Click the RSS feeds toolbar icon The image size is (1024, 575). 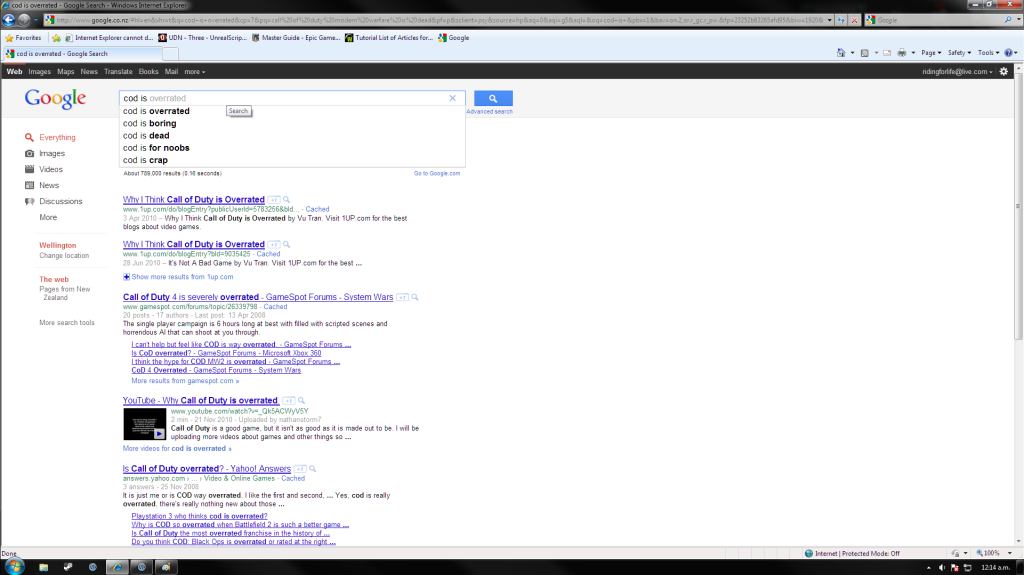pyautogui.click(x=865, y=53)
